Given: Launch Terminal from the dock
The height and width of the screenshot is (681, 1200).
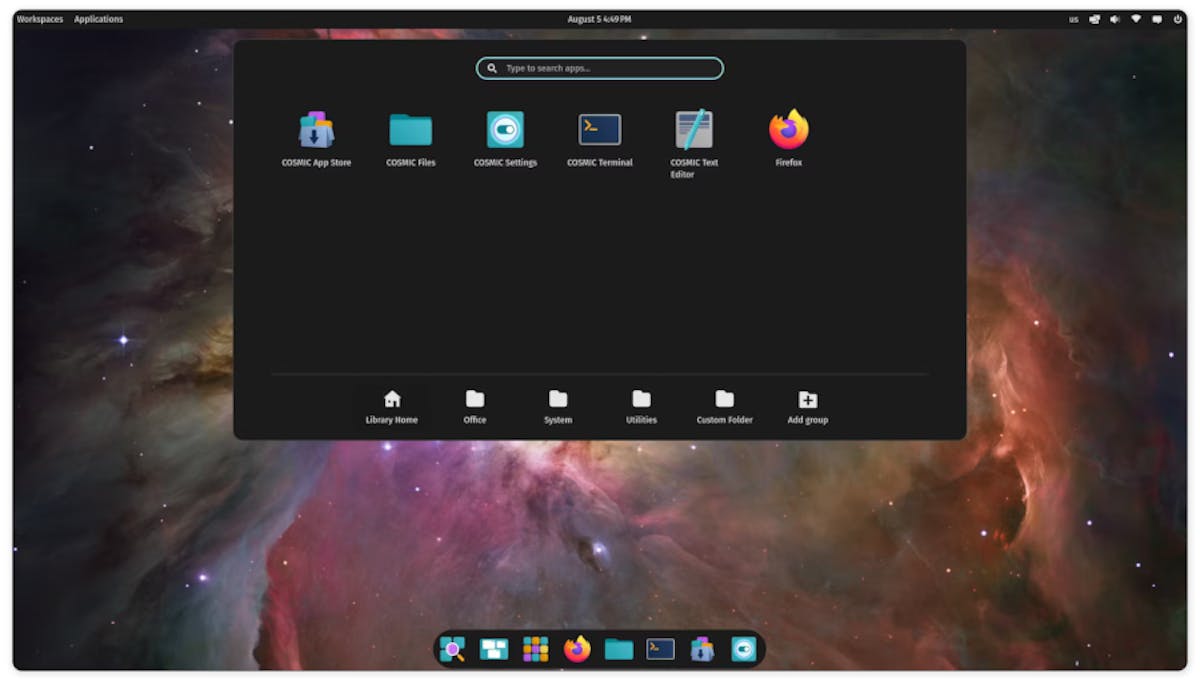Looking at the screenshot, I should tap(661, 650).
